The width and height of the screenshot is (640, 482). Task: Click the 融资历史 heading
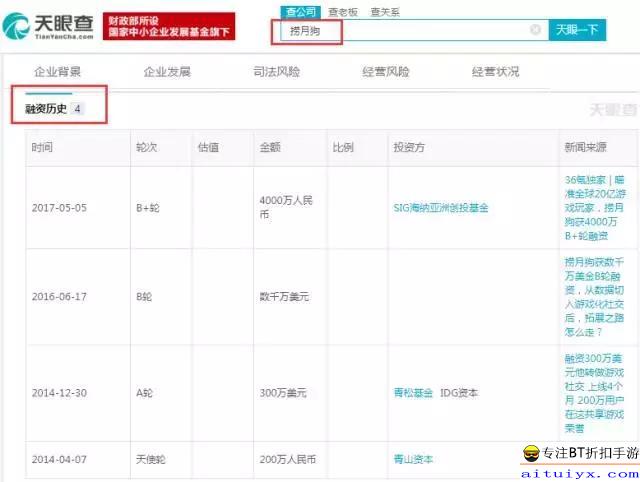(46, 109)
